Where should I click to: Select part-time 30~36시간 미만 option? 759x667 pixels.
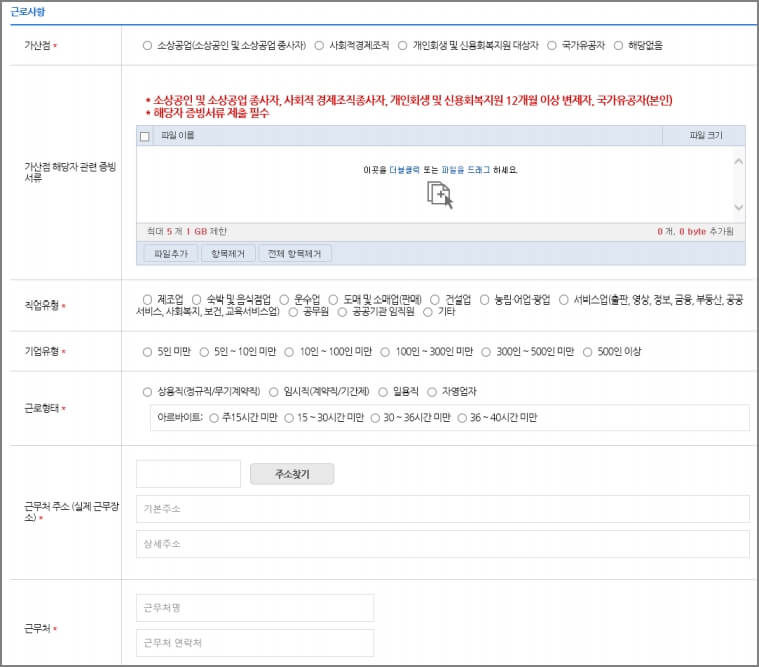point(375,418)
